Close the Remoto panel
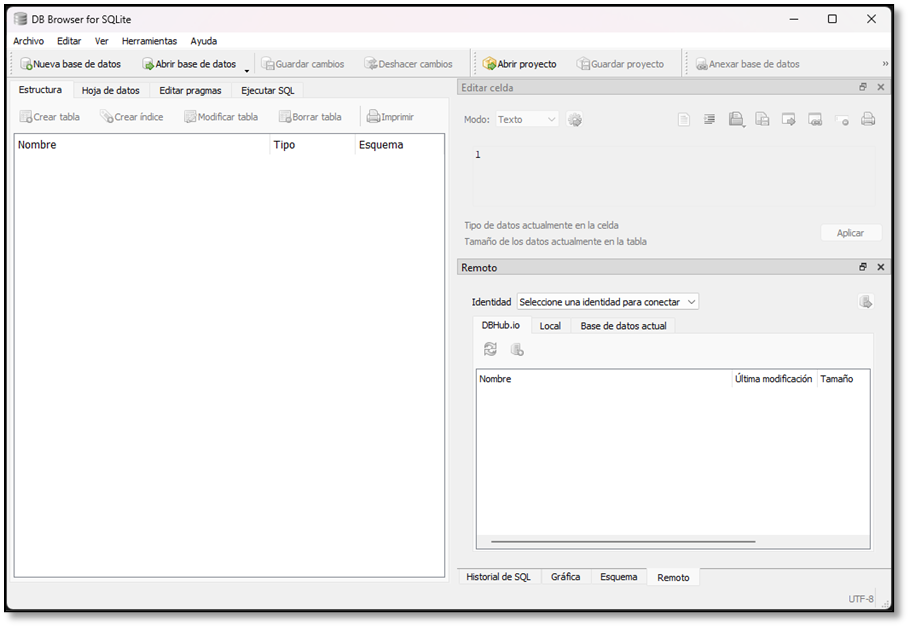The image size is (910, 628). point(880,267)
